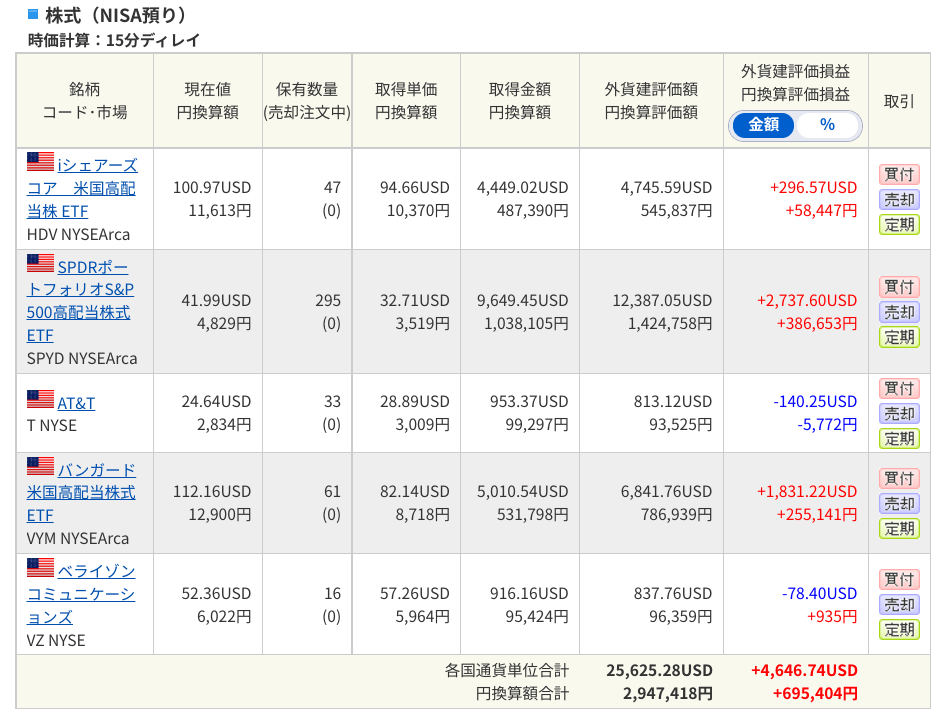Select total yen valuation 2,947,418円

tap(667, 694)
